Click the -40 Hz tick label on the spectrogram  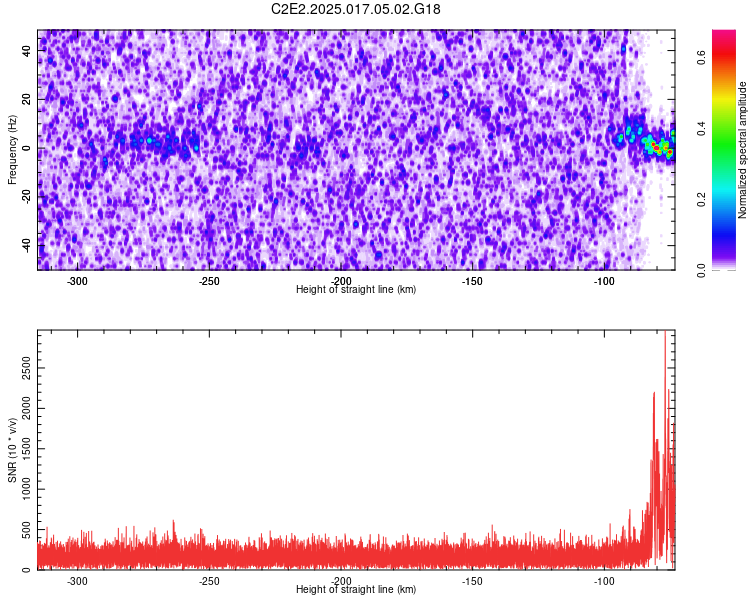click(x=27, y=245)
